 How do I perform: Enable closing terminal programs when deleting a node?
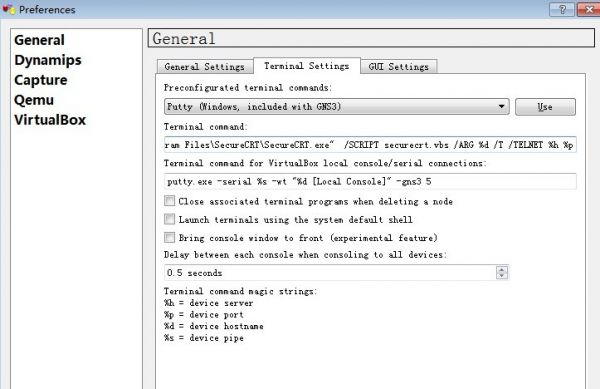tap(170, 201)
